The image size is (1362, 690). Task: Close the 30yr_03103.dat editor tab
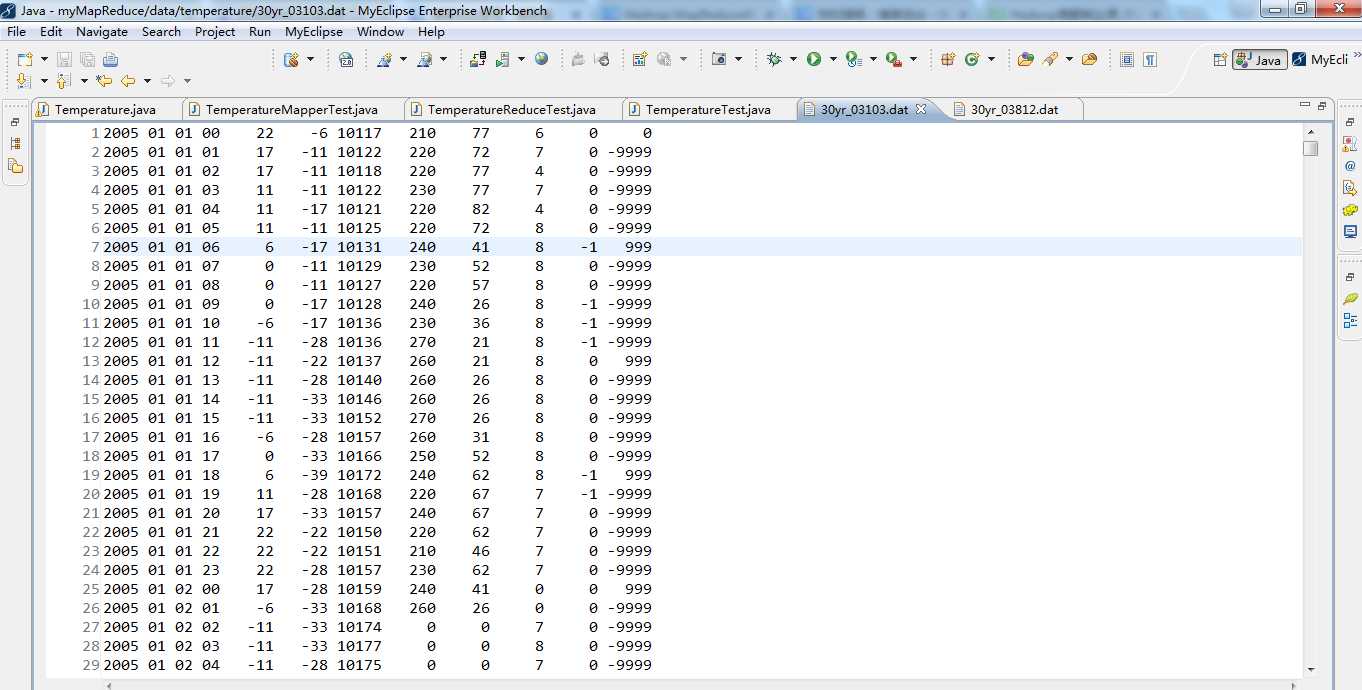[921, 109]
